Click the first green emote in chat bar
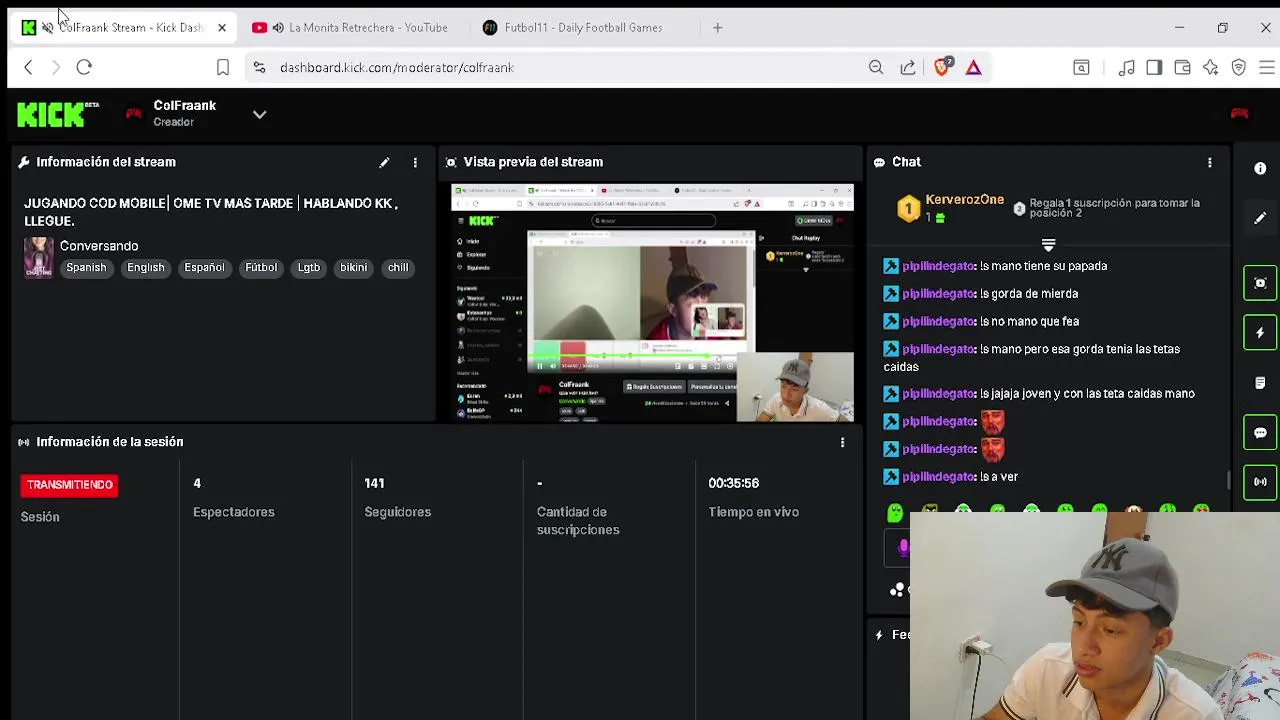Image resolution: width=1280 pixels, height=720 pixels. pyautogui.click(x=895, y=513)
